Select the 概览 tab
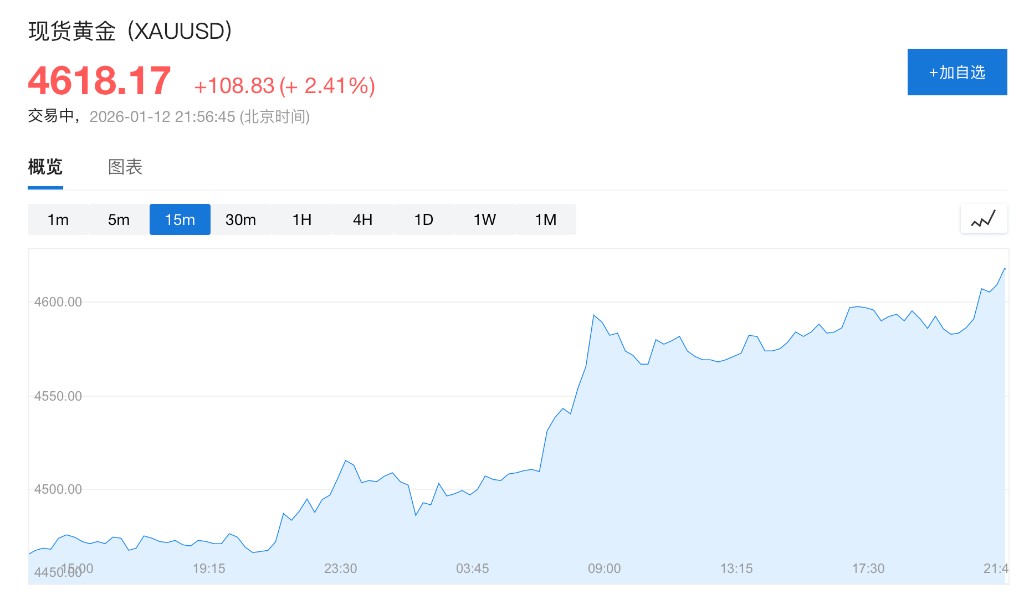This screenshot has width=1024, height=597. coord(45,167)
